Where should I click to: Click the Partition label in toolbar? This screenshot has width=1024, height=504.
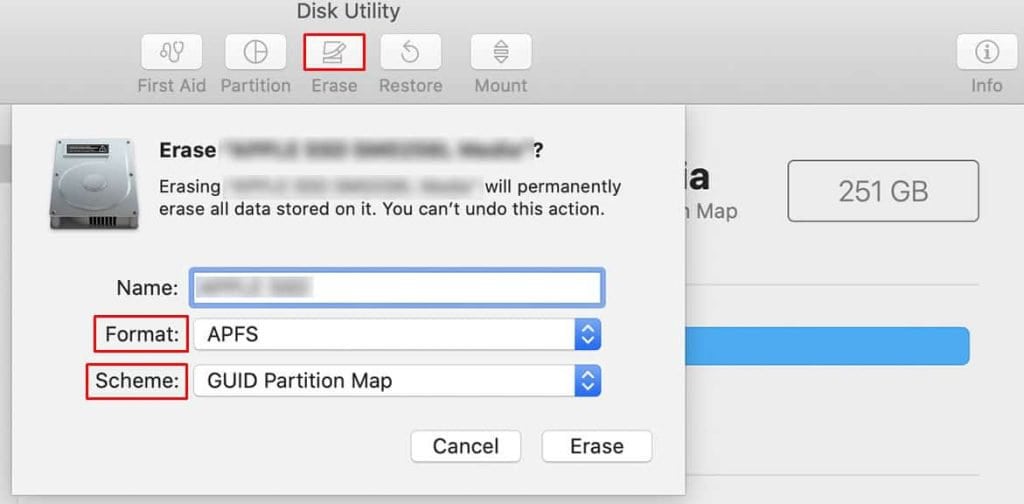[255, 86]
